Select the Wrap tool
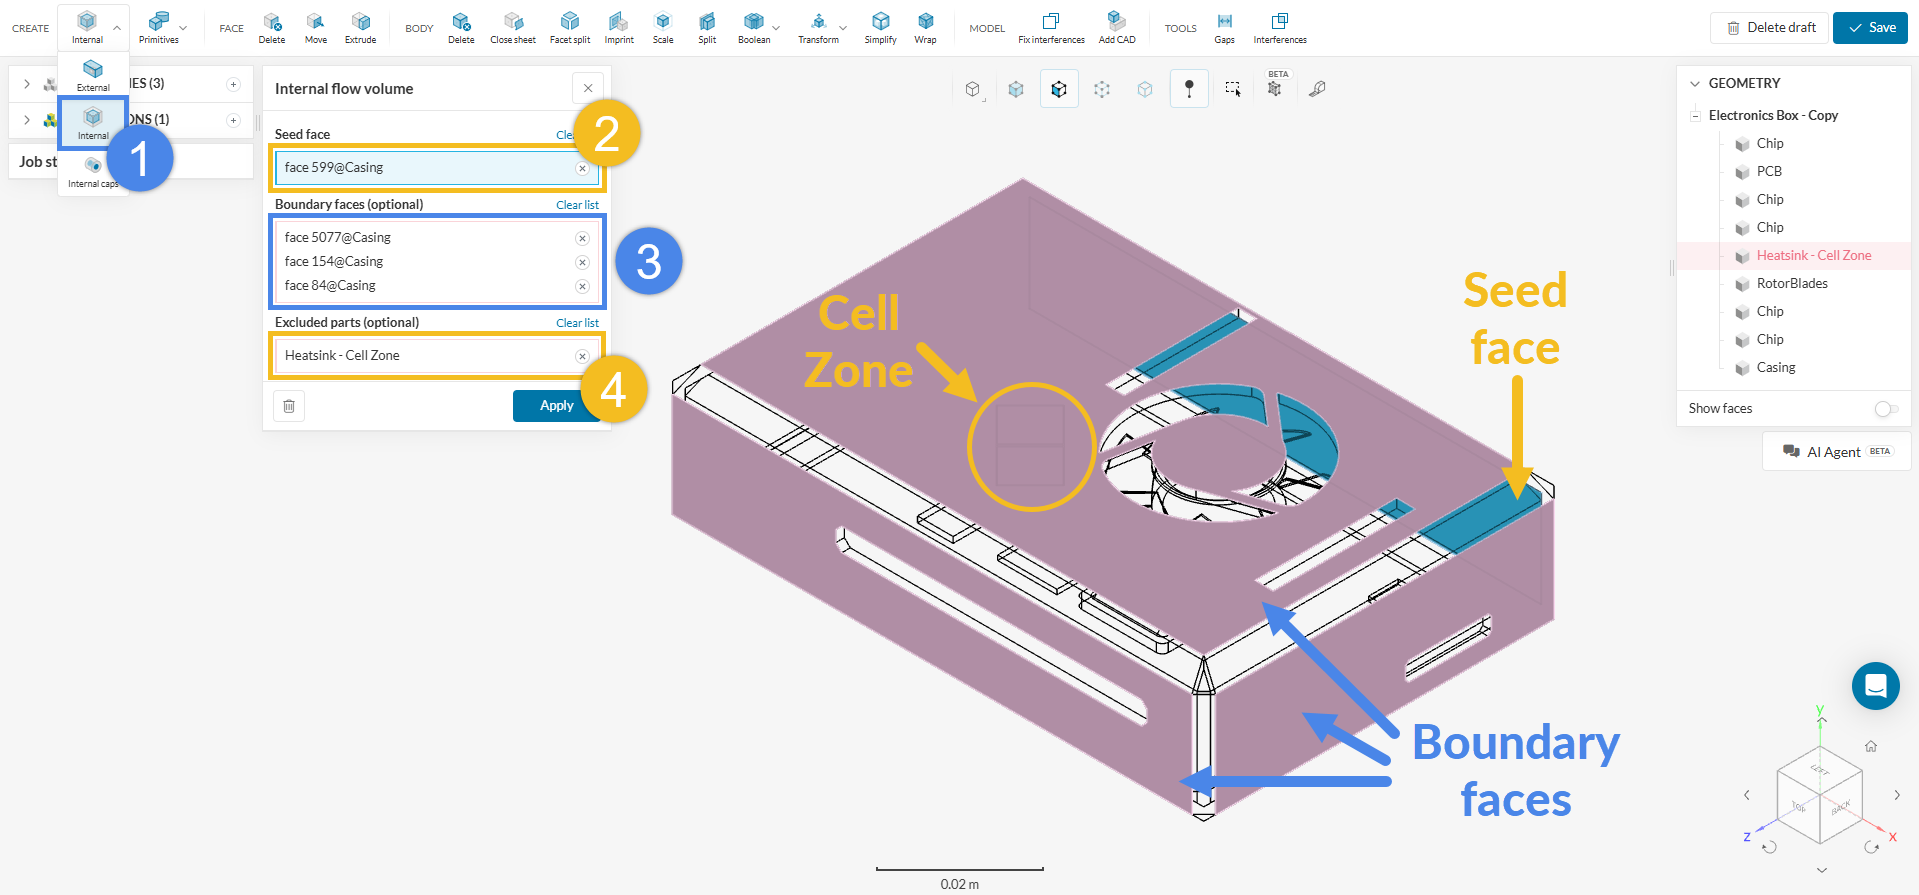Screen dimensions: 1919x895 pos(925,28)
